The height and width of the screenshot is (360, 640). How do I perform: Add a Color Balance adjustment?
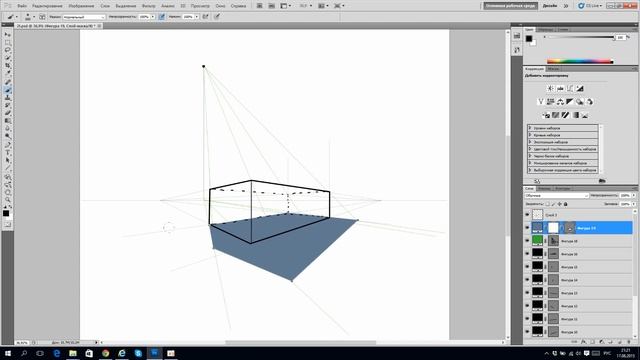(x=560, y=102)
